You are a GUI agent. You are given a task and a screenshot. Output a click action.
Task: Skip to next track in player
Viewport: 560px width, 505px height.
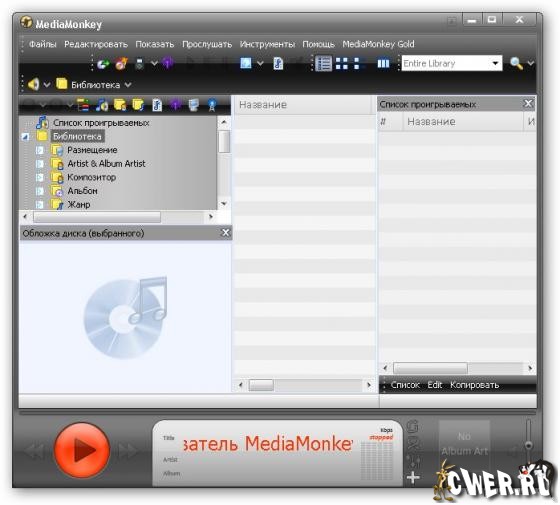(128, 451)
